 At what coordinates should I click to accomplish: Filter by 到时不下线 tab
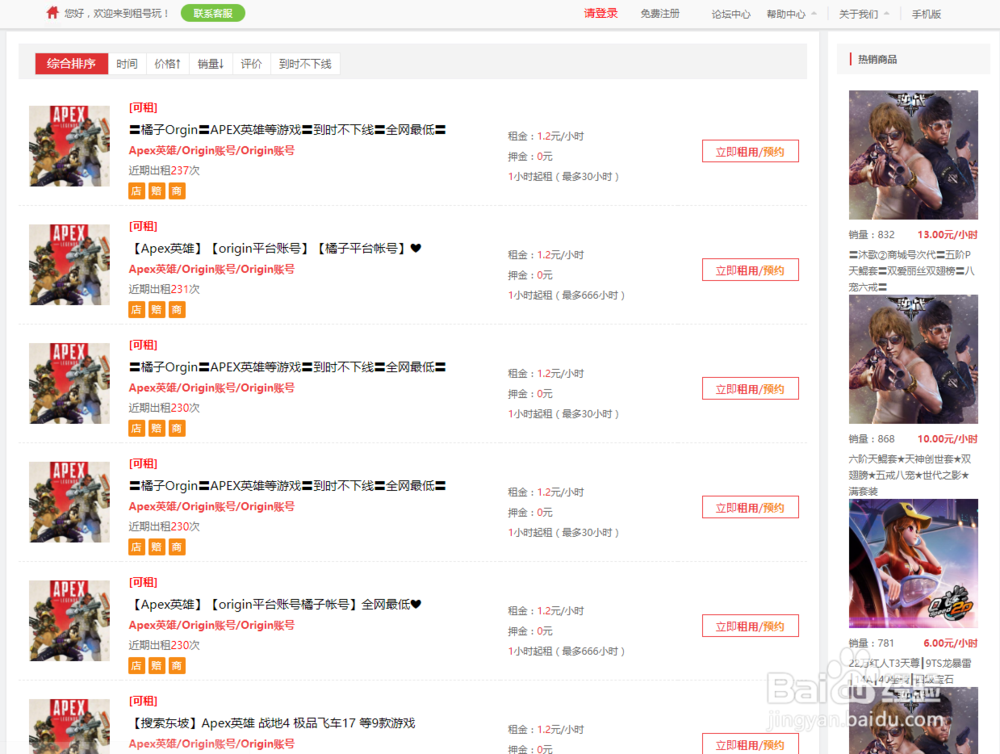305,64
